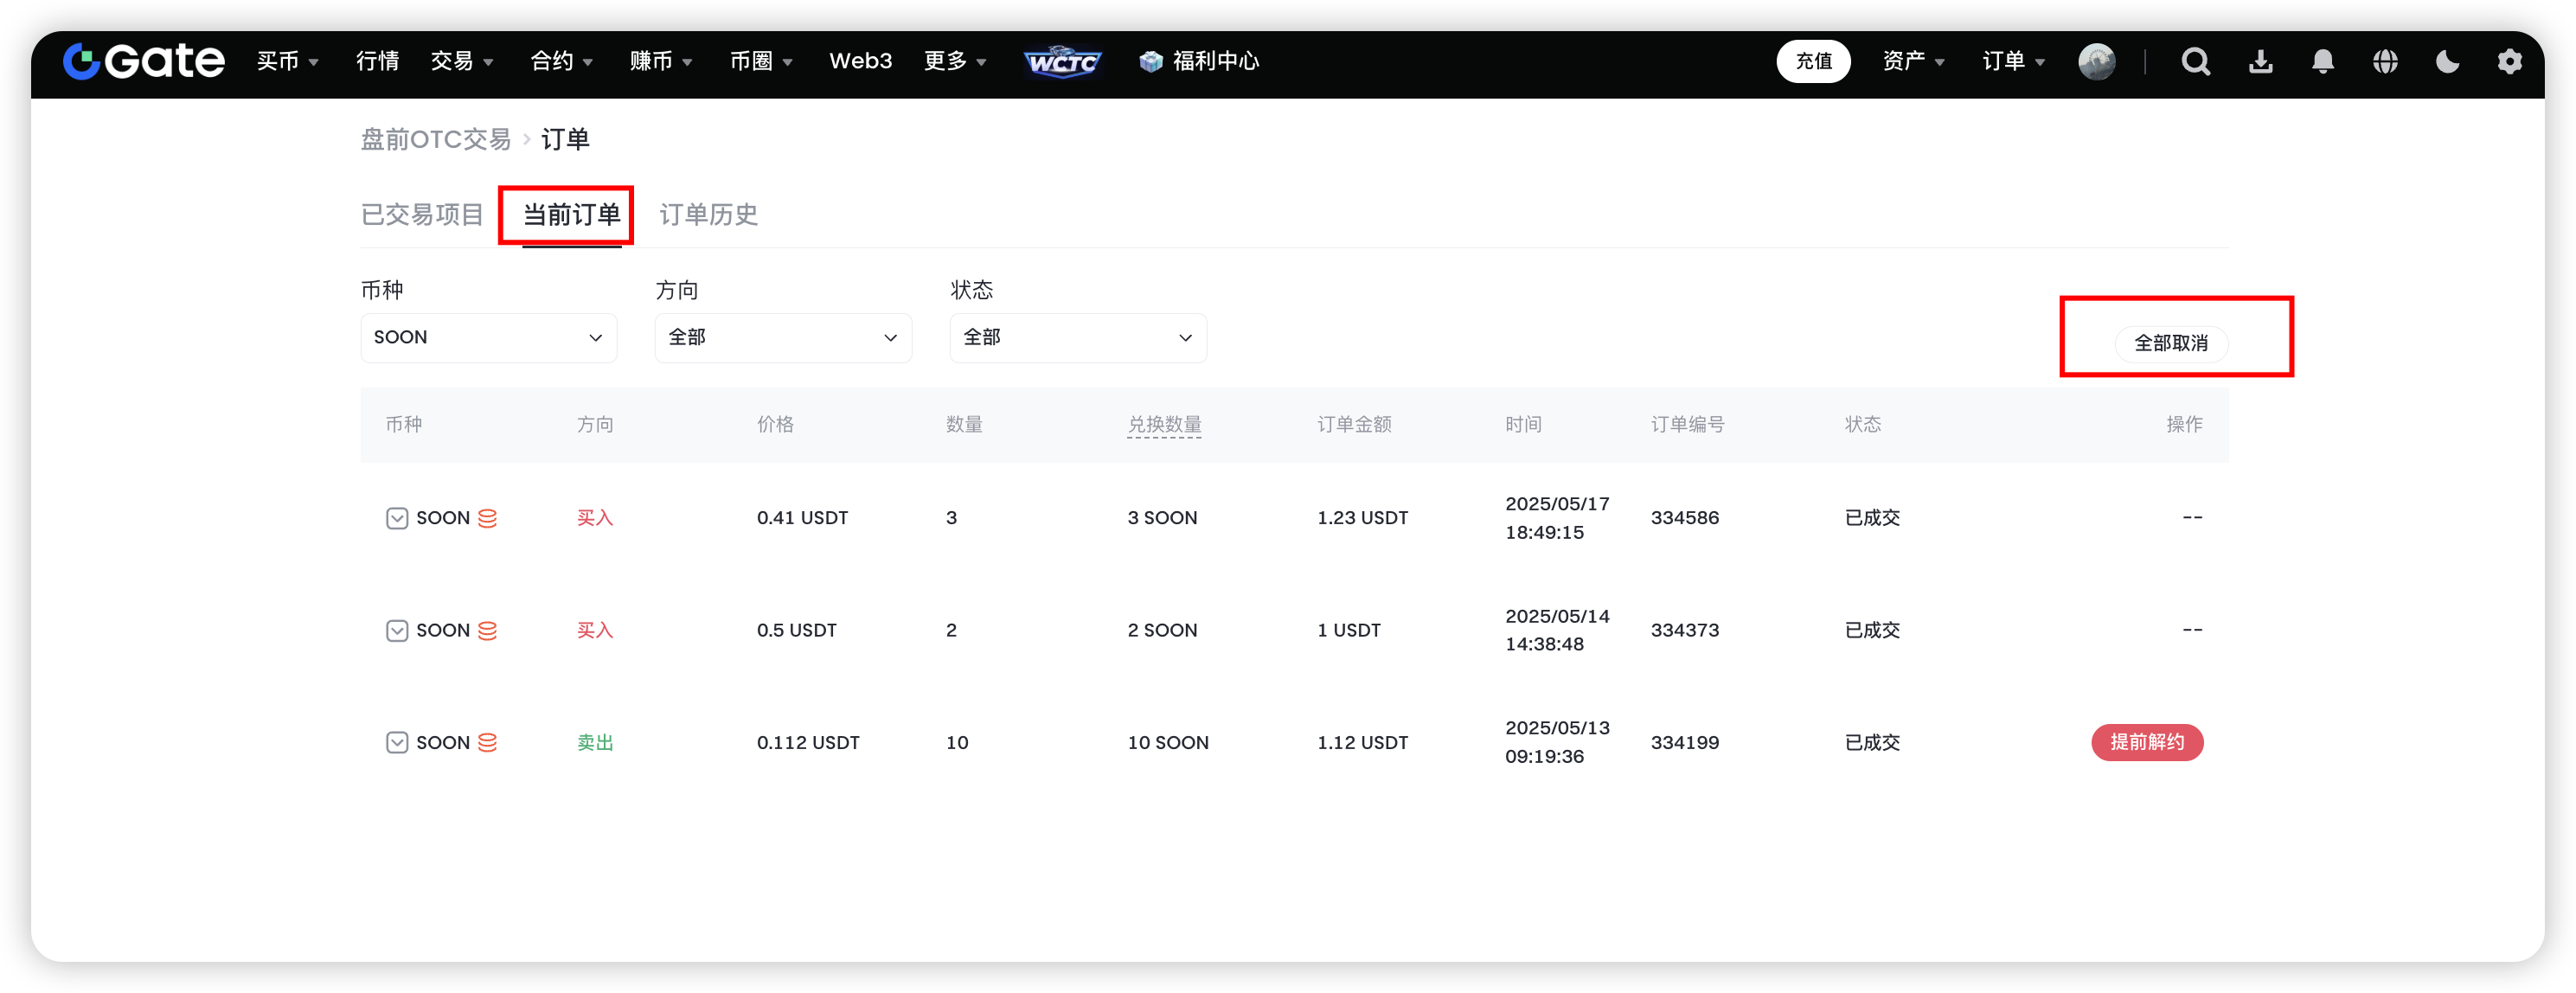Toggle dark mode moon icon

click(2447, 62)
